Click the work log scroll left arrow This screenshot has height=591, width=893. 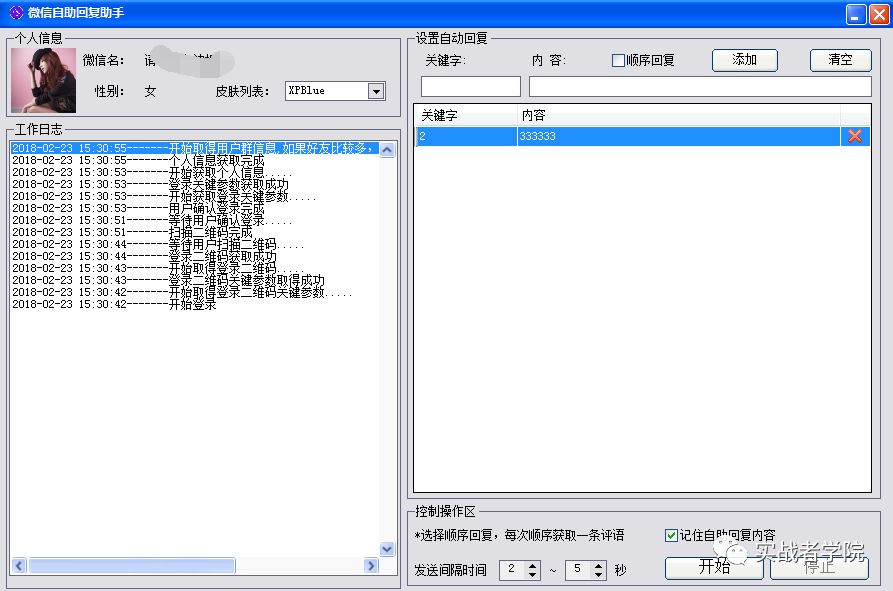(19, 565)
